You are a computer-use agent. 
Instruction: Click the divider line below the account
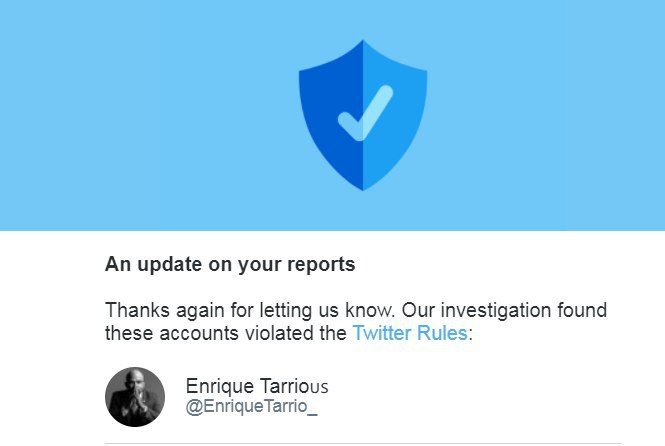tap(363, 443)
